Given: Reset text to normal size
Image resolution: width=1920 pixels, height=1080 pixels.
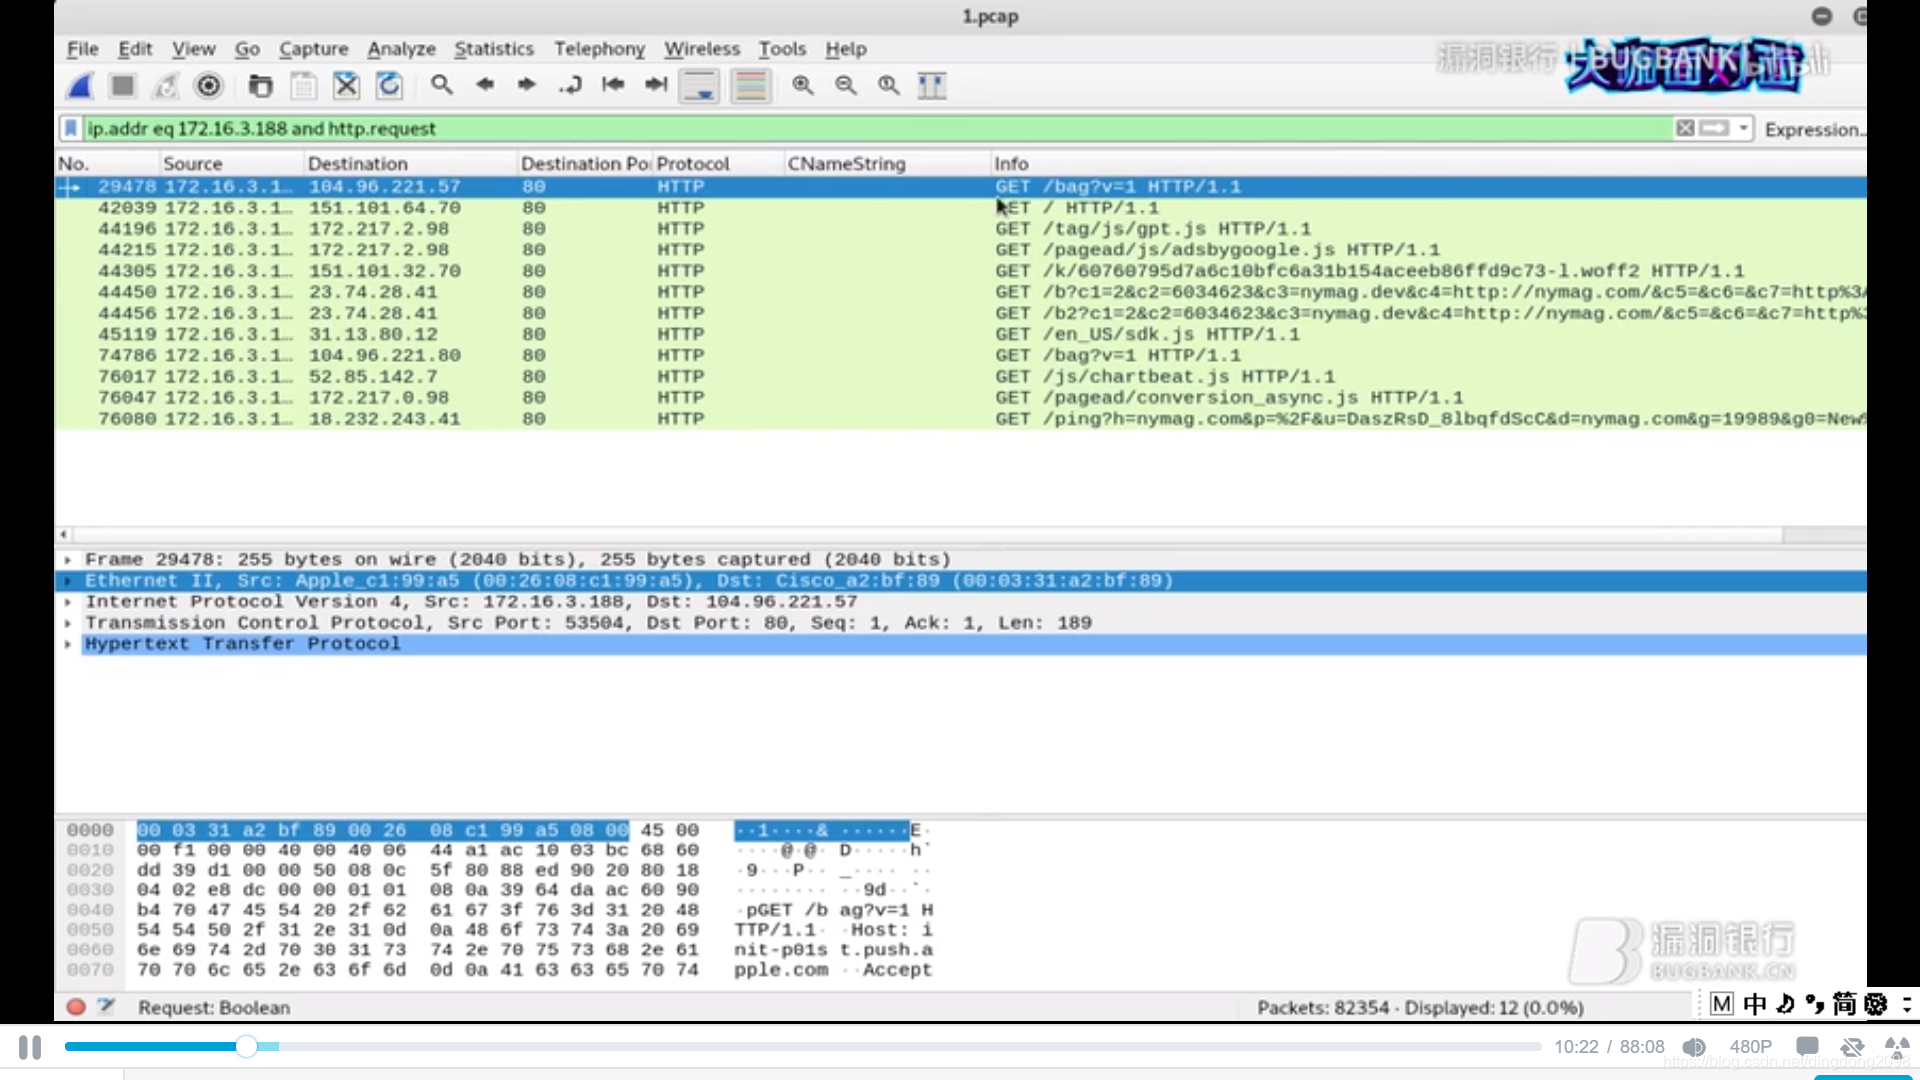Looking at the screenshot, I should 889,86.
